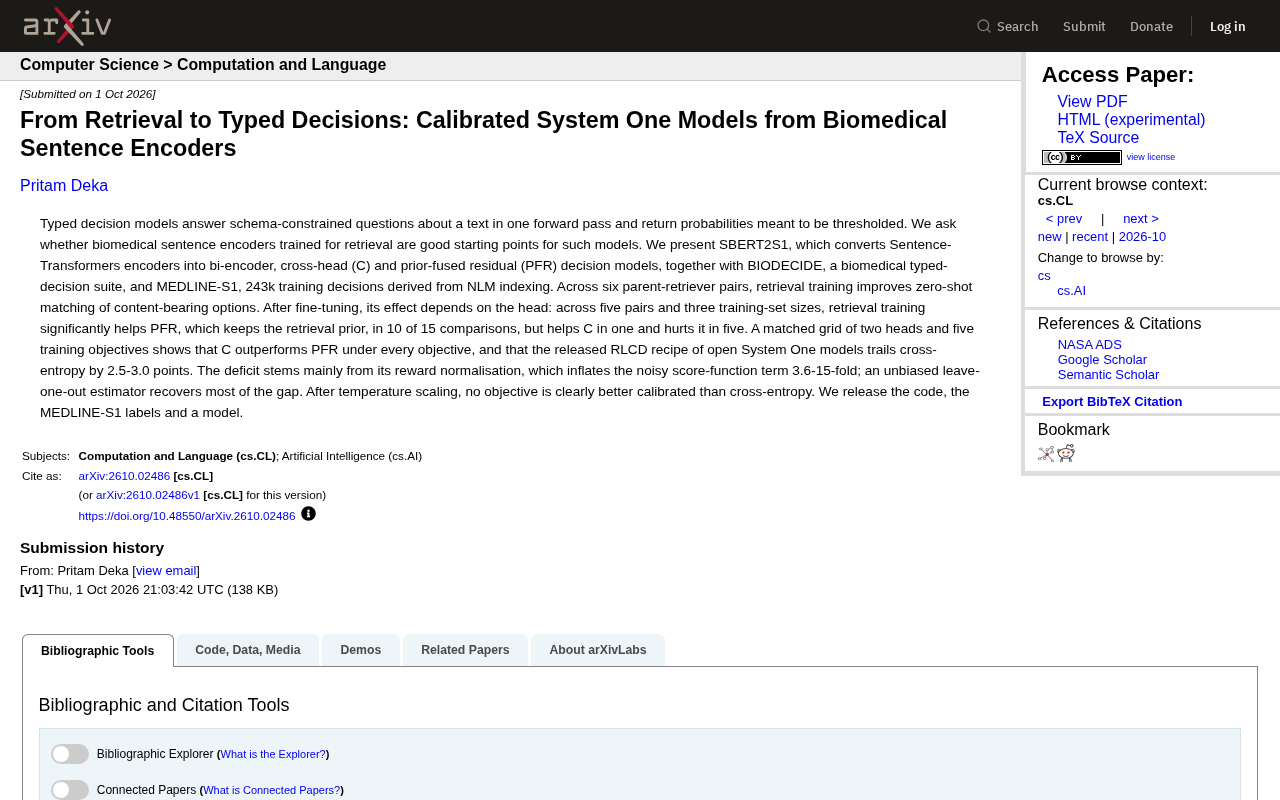Click the Computer Science > Computation and Language heading
Screen dimensions: 1280x800
[x=203, y=65]
